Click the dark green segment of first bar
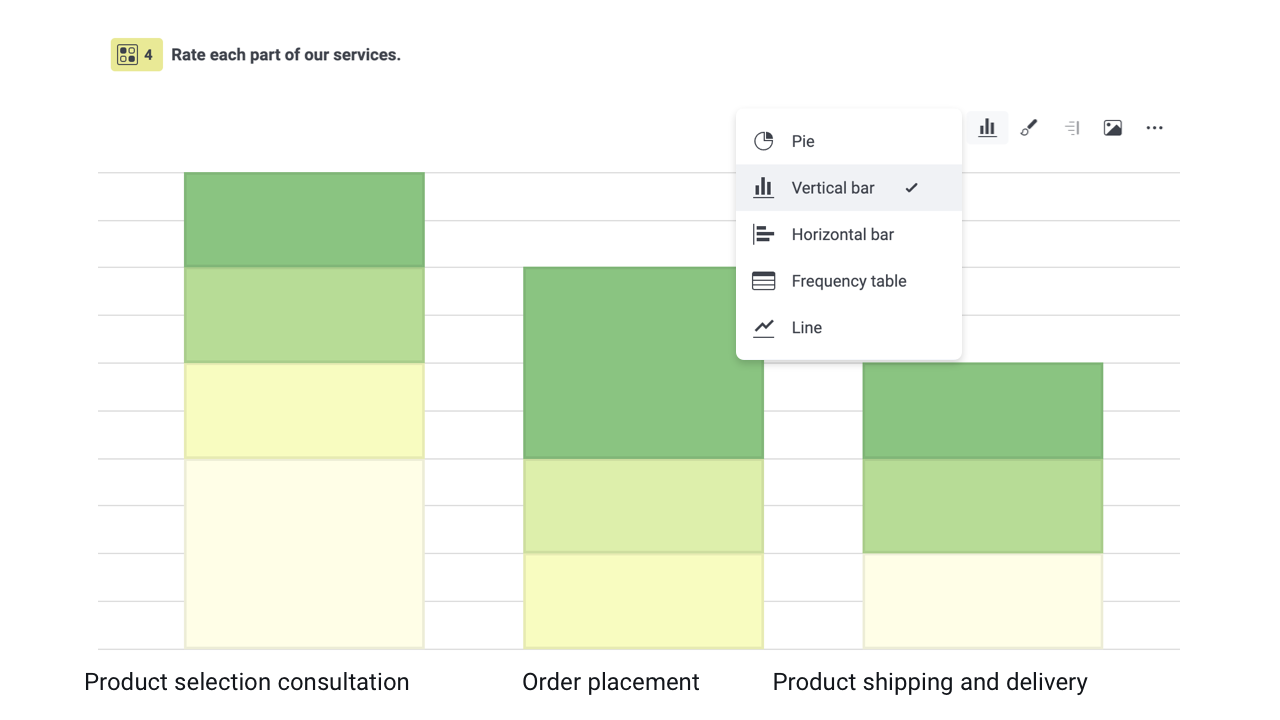The height and width of the screenshot is (720, 1280). 304,218
